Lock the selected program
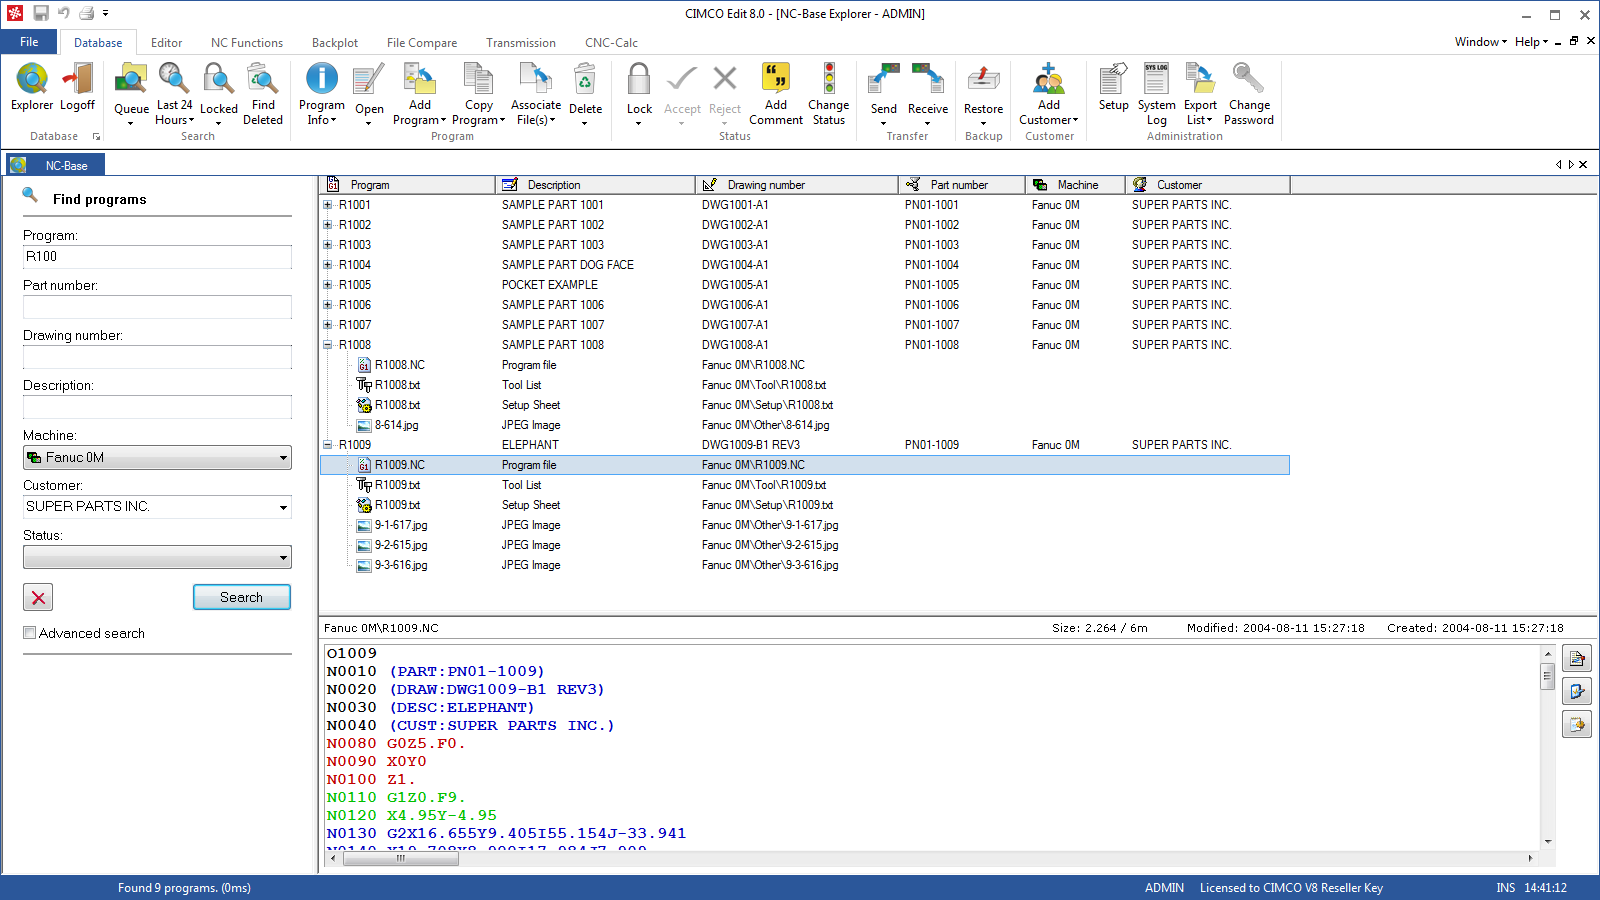This screenshot has width=1600, height=900. tap(639, 94)
